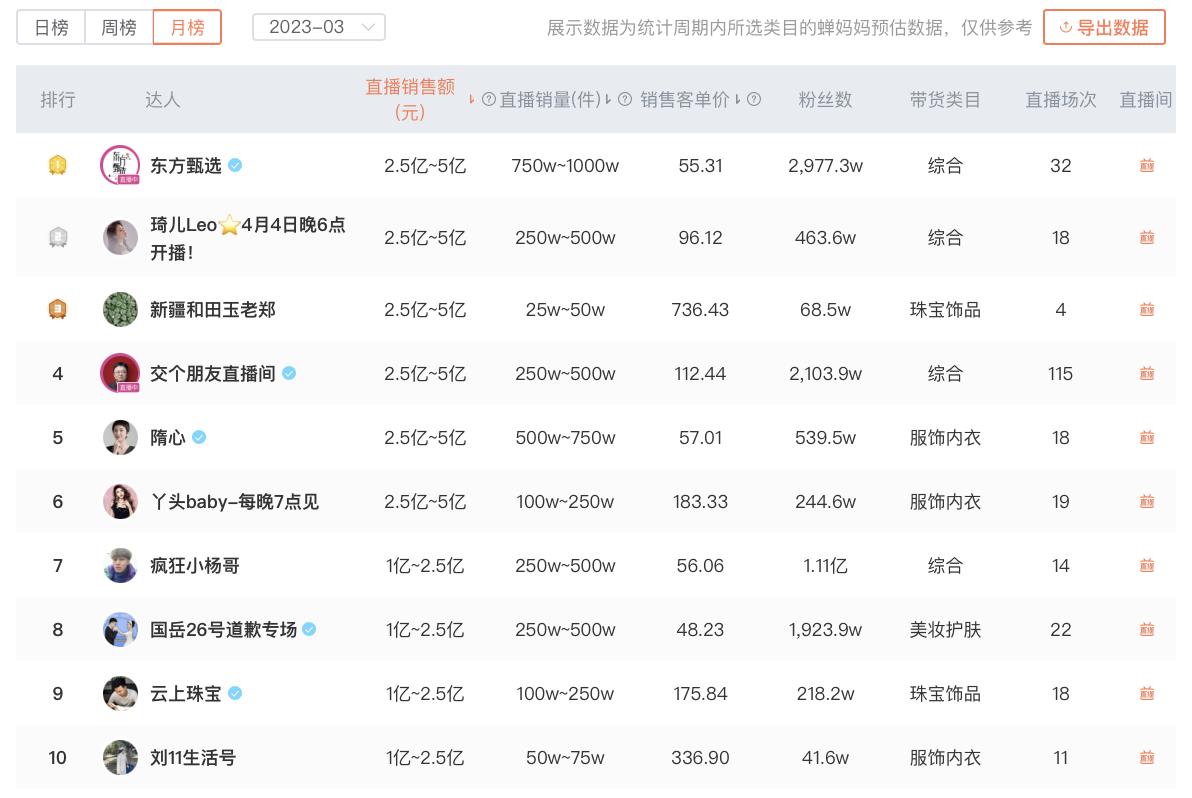Viewport: 1192px width, 798px height.
Task: Click 1.11亿 fan count of 疯狂小杨哥
Action: [x=825, y=566]
